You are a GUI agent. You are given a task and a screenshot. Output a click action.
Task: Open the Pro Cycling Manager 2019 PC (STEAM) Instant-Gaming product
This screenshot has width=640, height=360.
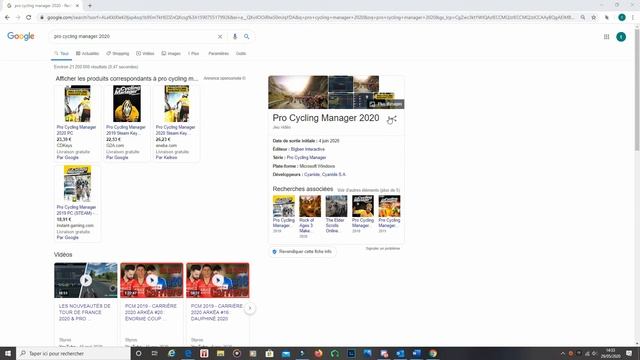pyautogui.click(x=77, y=203)
